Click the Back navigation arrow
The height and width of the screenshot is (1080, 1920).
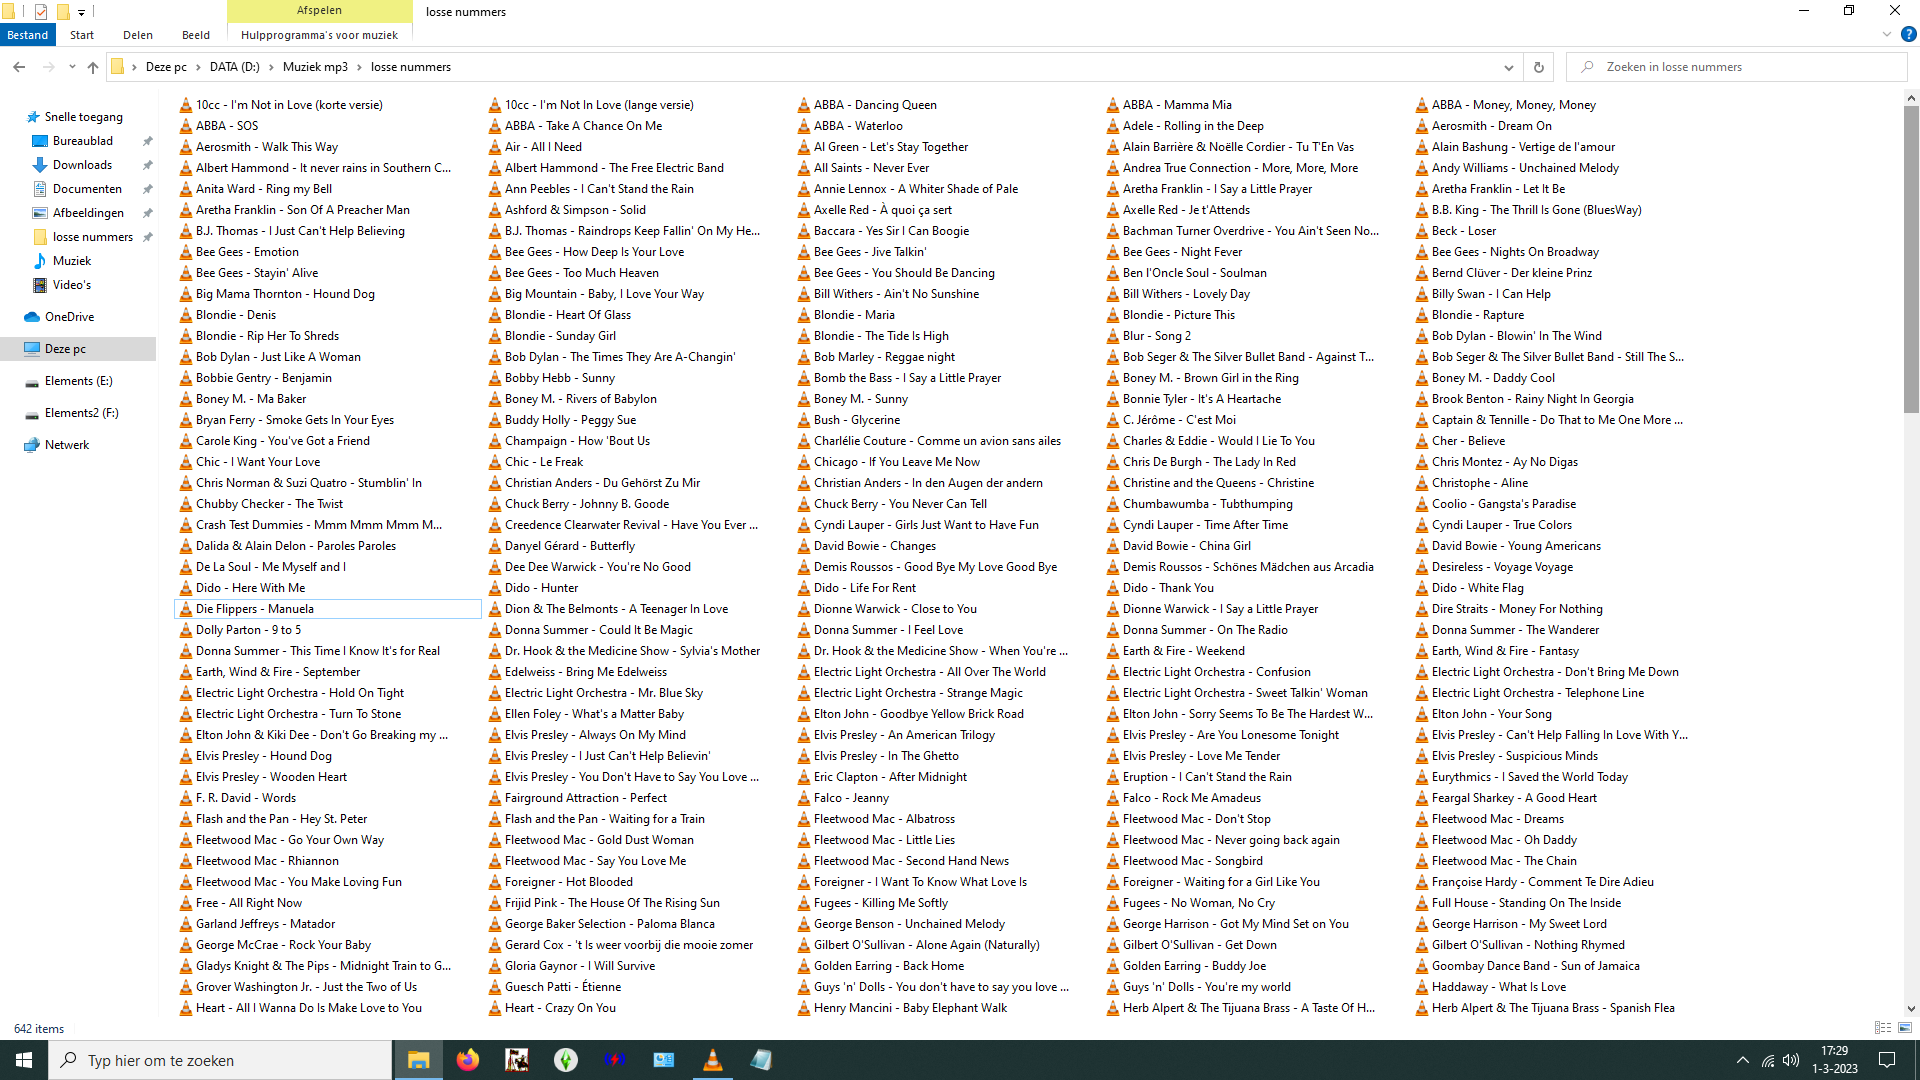pos(19,67)
